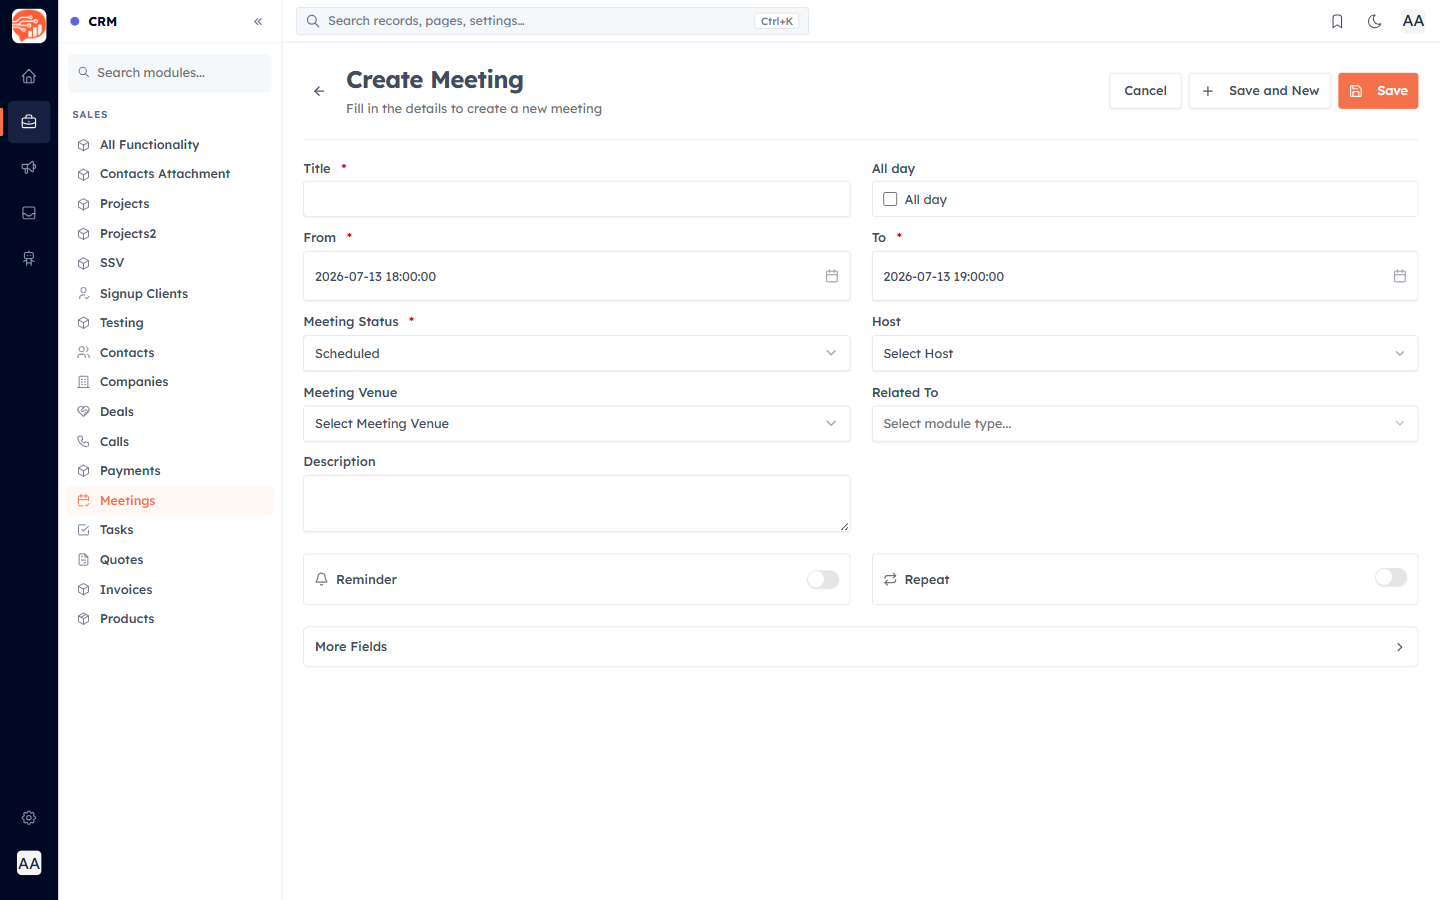Viewport: 1440px width, 900px height.
Task: Click the Companies building icon in sidebar
Action: pos(84,382)
